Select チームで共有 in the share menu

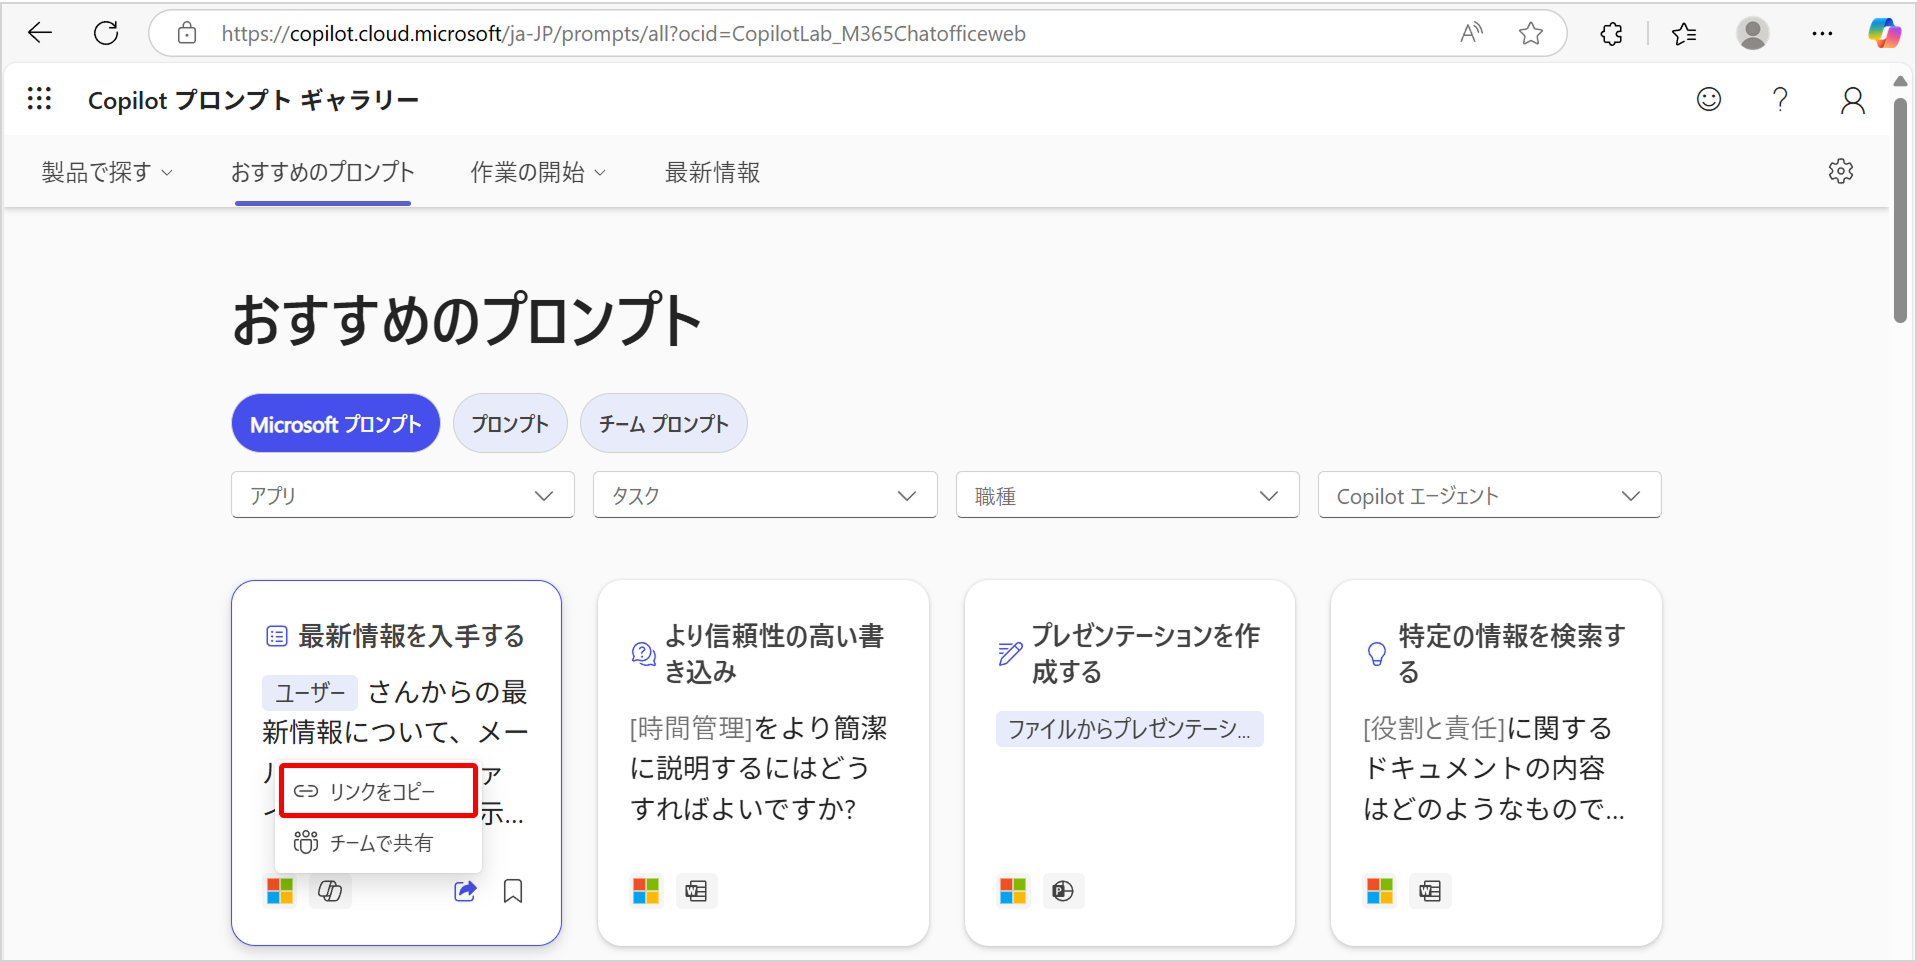[x=379, y=843]
